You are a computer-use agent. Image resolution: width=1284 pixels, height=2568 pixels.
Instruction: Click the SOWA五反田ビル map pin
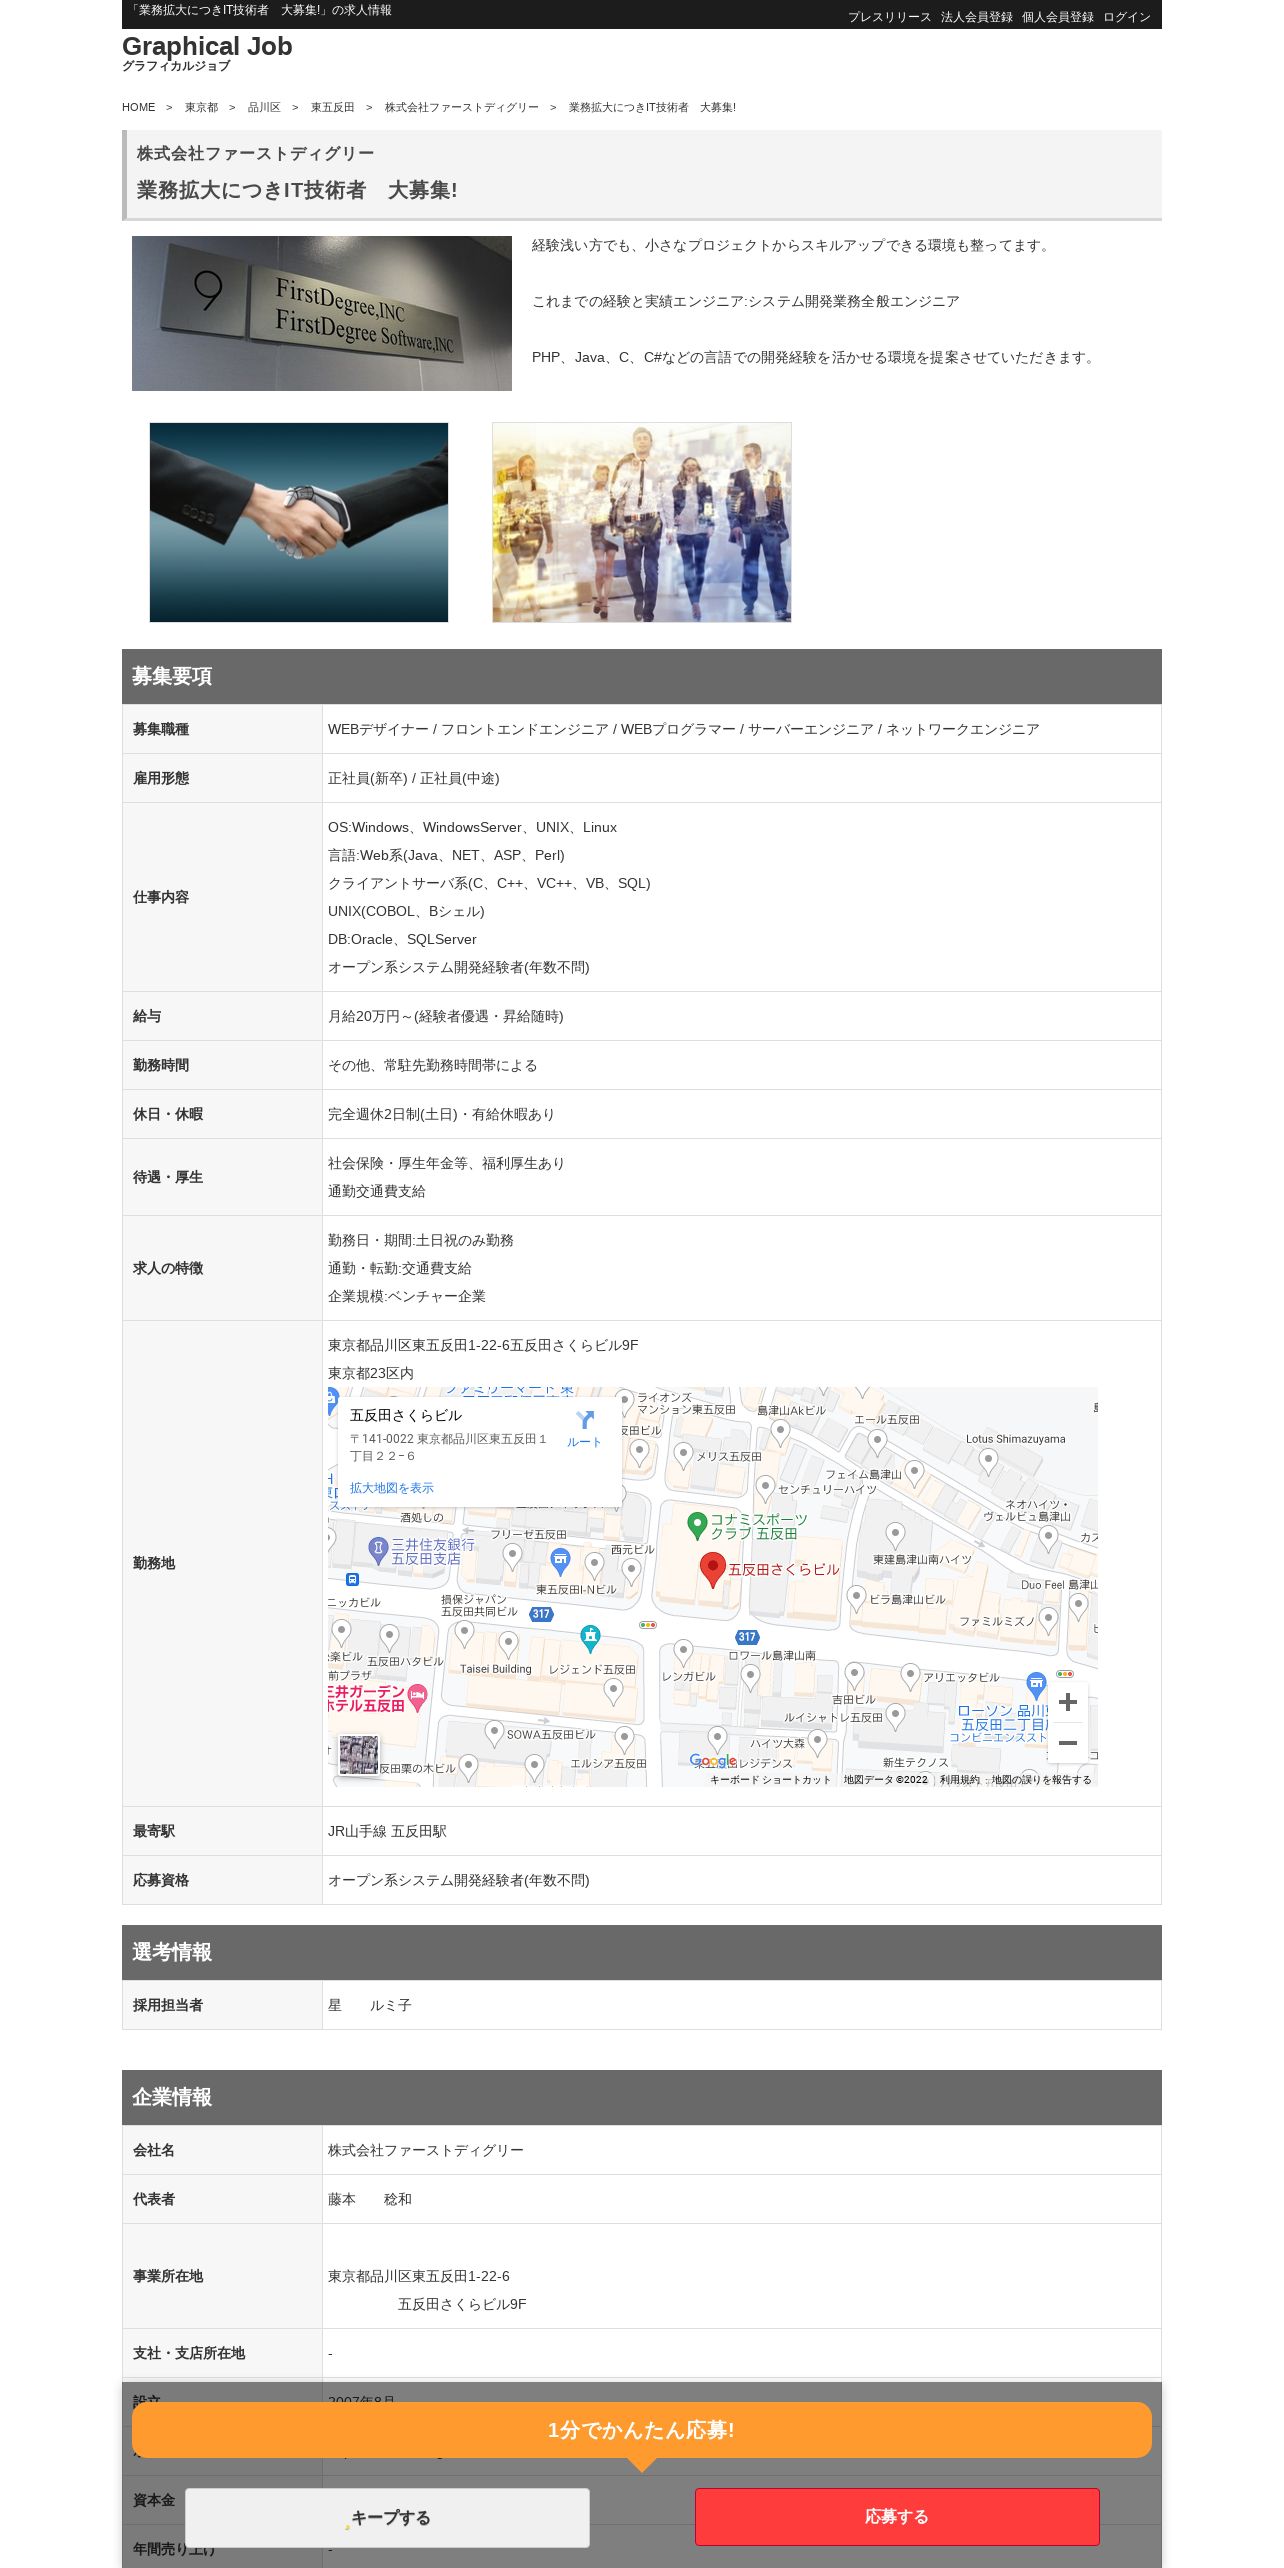(x=494, y=1733)
